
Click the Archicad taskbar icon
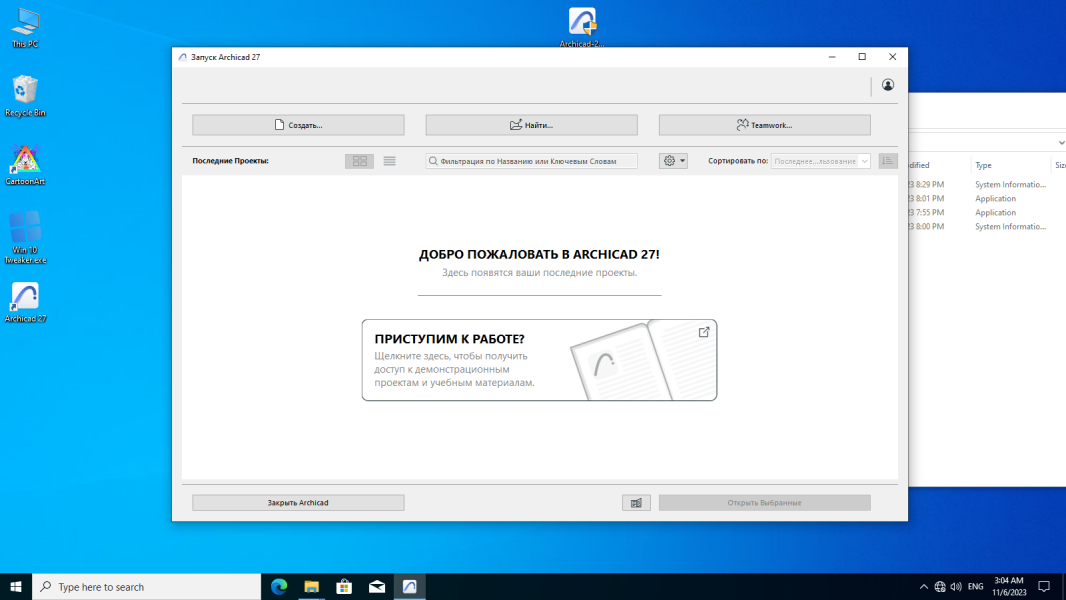409,586
